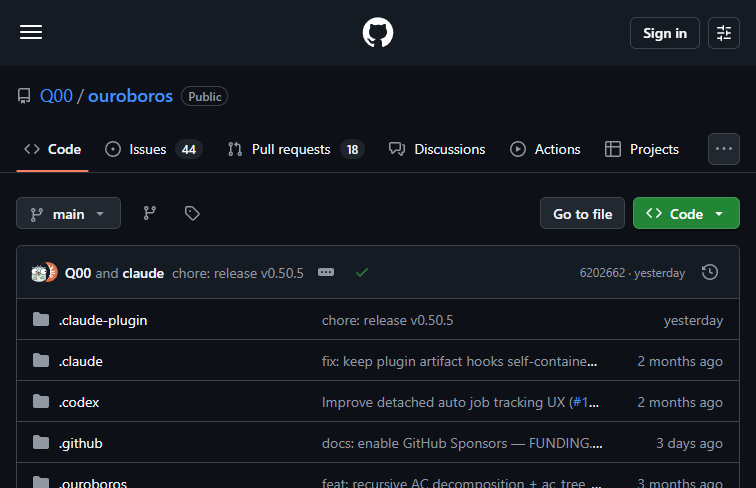This screenshot has width=756, height=488.
Task: Click '3 days ago' in the .github row
Action: pyautogui.click(x=689, y=443)
